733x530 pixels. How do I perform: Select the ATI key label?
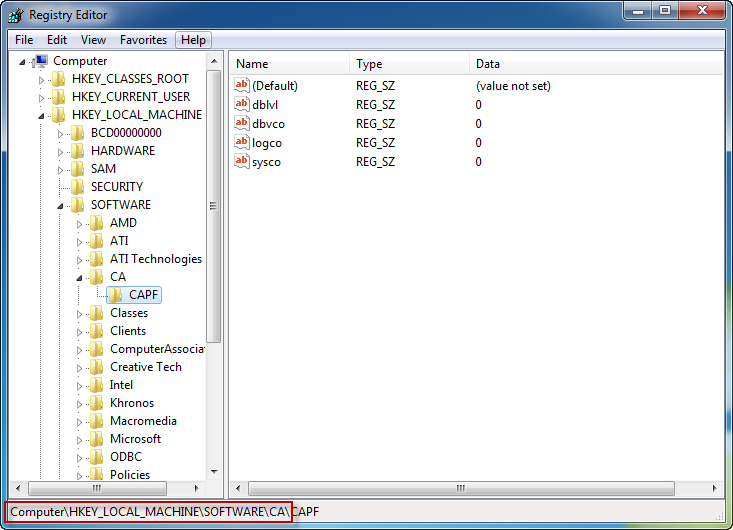[x=119, y=241]
